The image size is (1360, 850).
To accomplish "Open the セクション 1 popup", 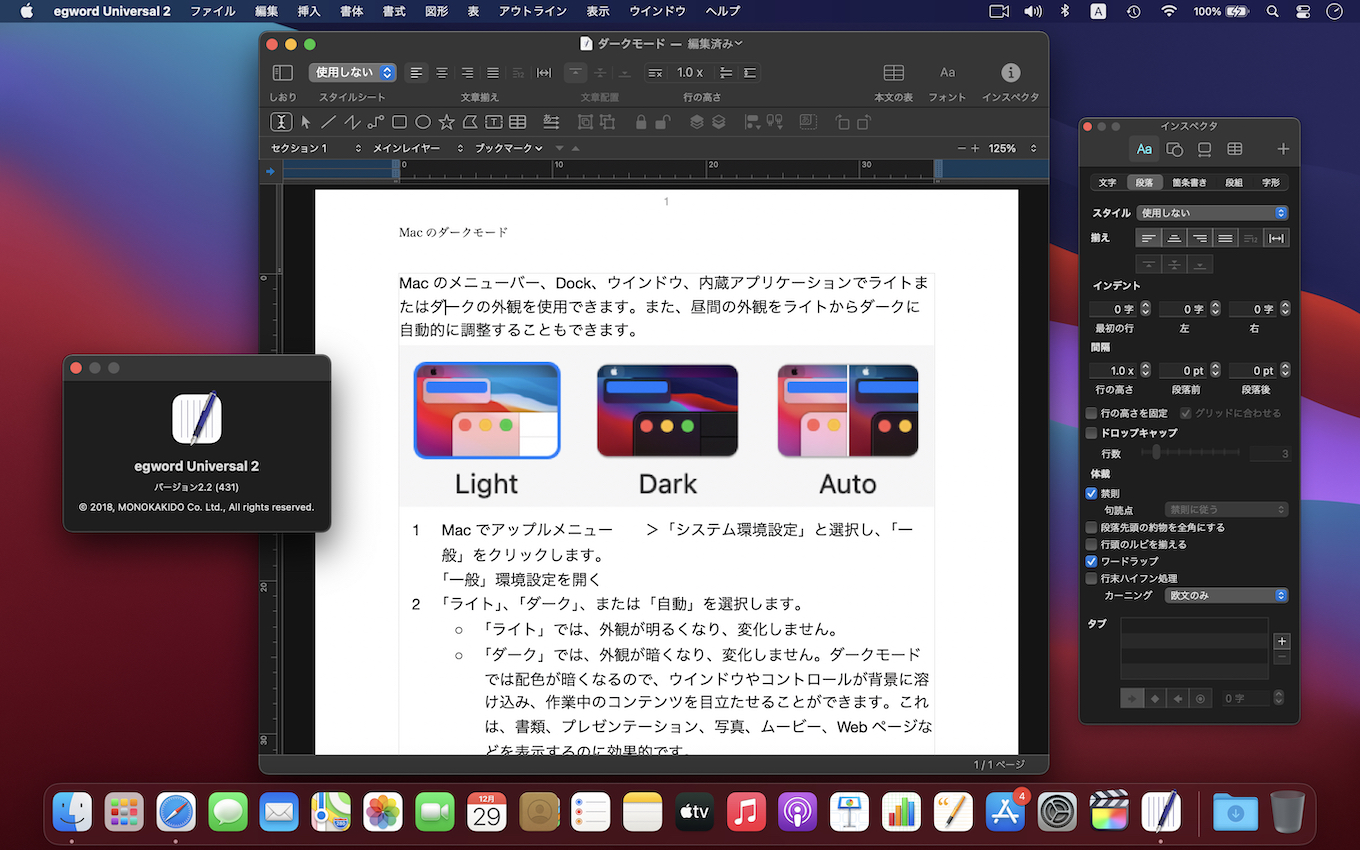I will (x=317, y=148).
